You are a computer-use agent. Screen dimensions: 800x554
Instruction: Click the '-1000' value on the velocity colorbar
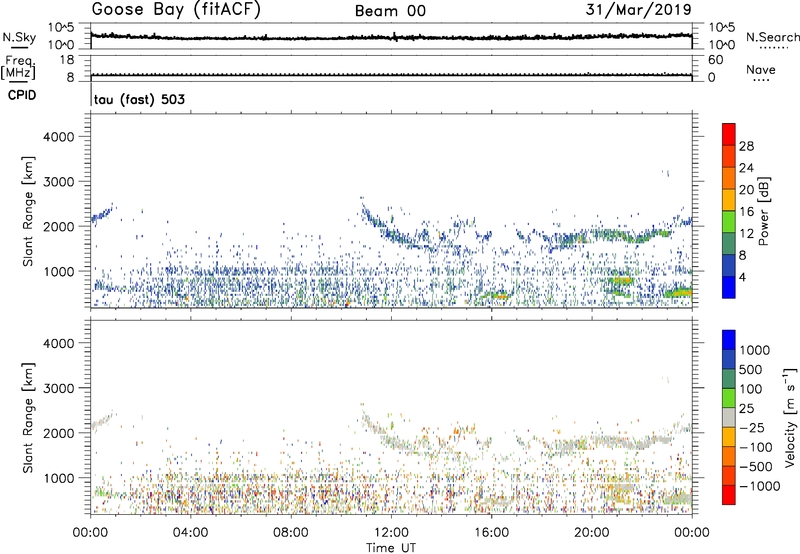pyautogui.click(x=760, y=486)
